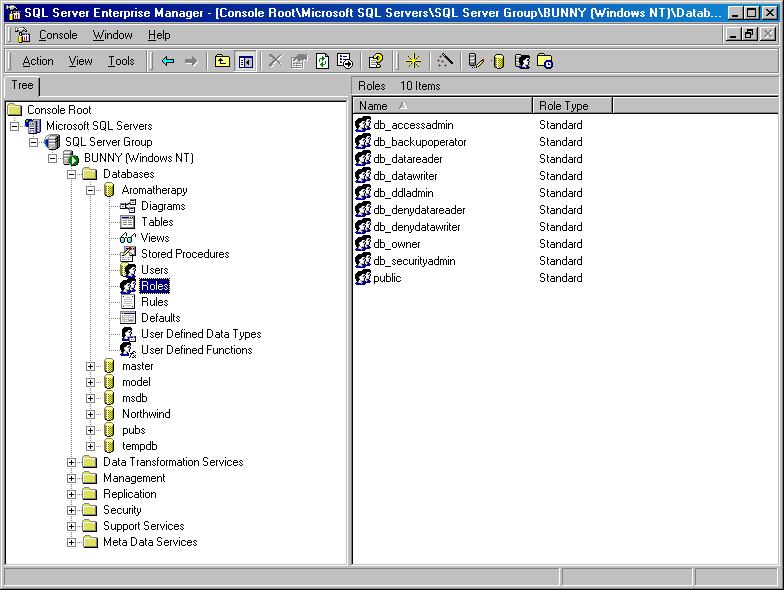The width and height of the screenshot is (784, 590).
Task: Sort by the Name column header
Action: [443, 106]
